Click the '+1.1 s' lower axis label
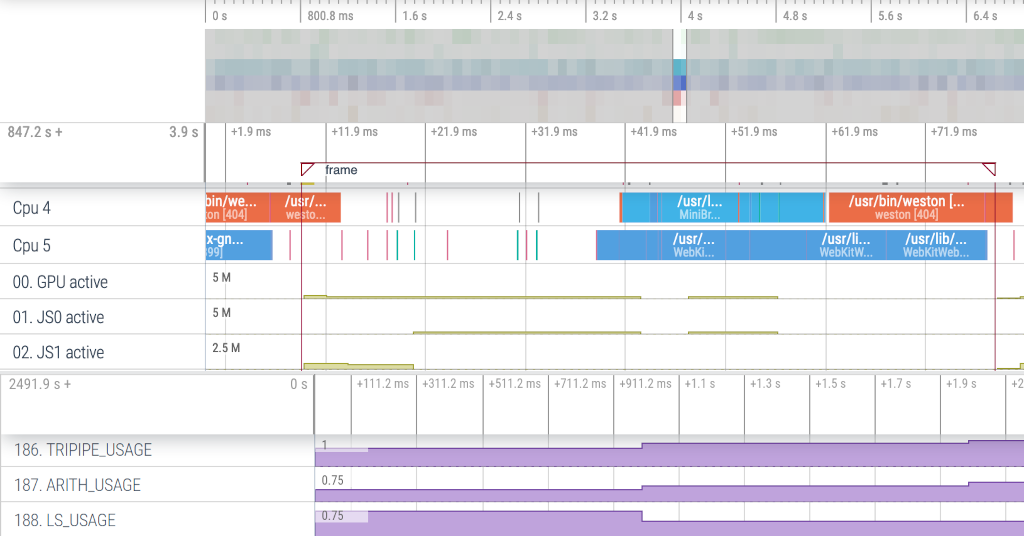 (x=699, y=384)
